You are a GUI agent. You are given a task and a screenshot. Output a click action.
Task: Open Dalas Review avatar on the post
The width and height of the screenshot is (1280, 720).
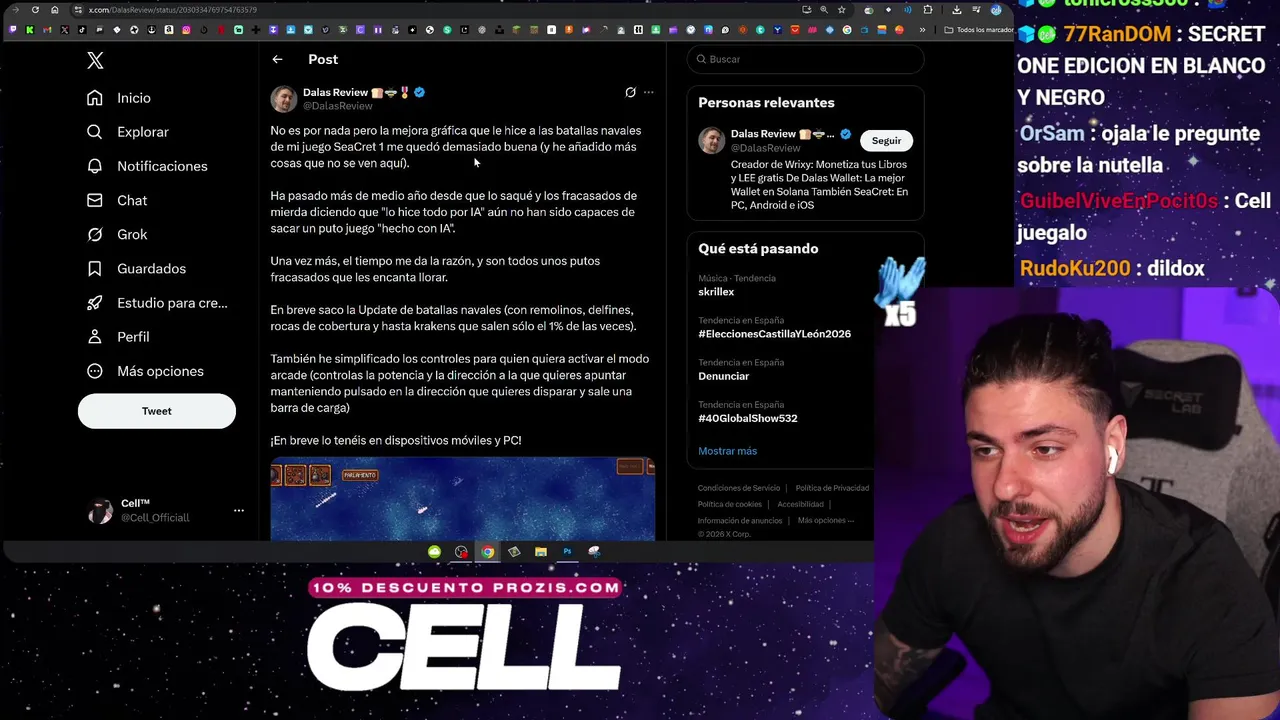click(284, 99)
